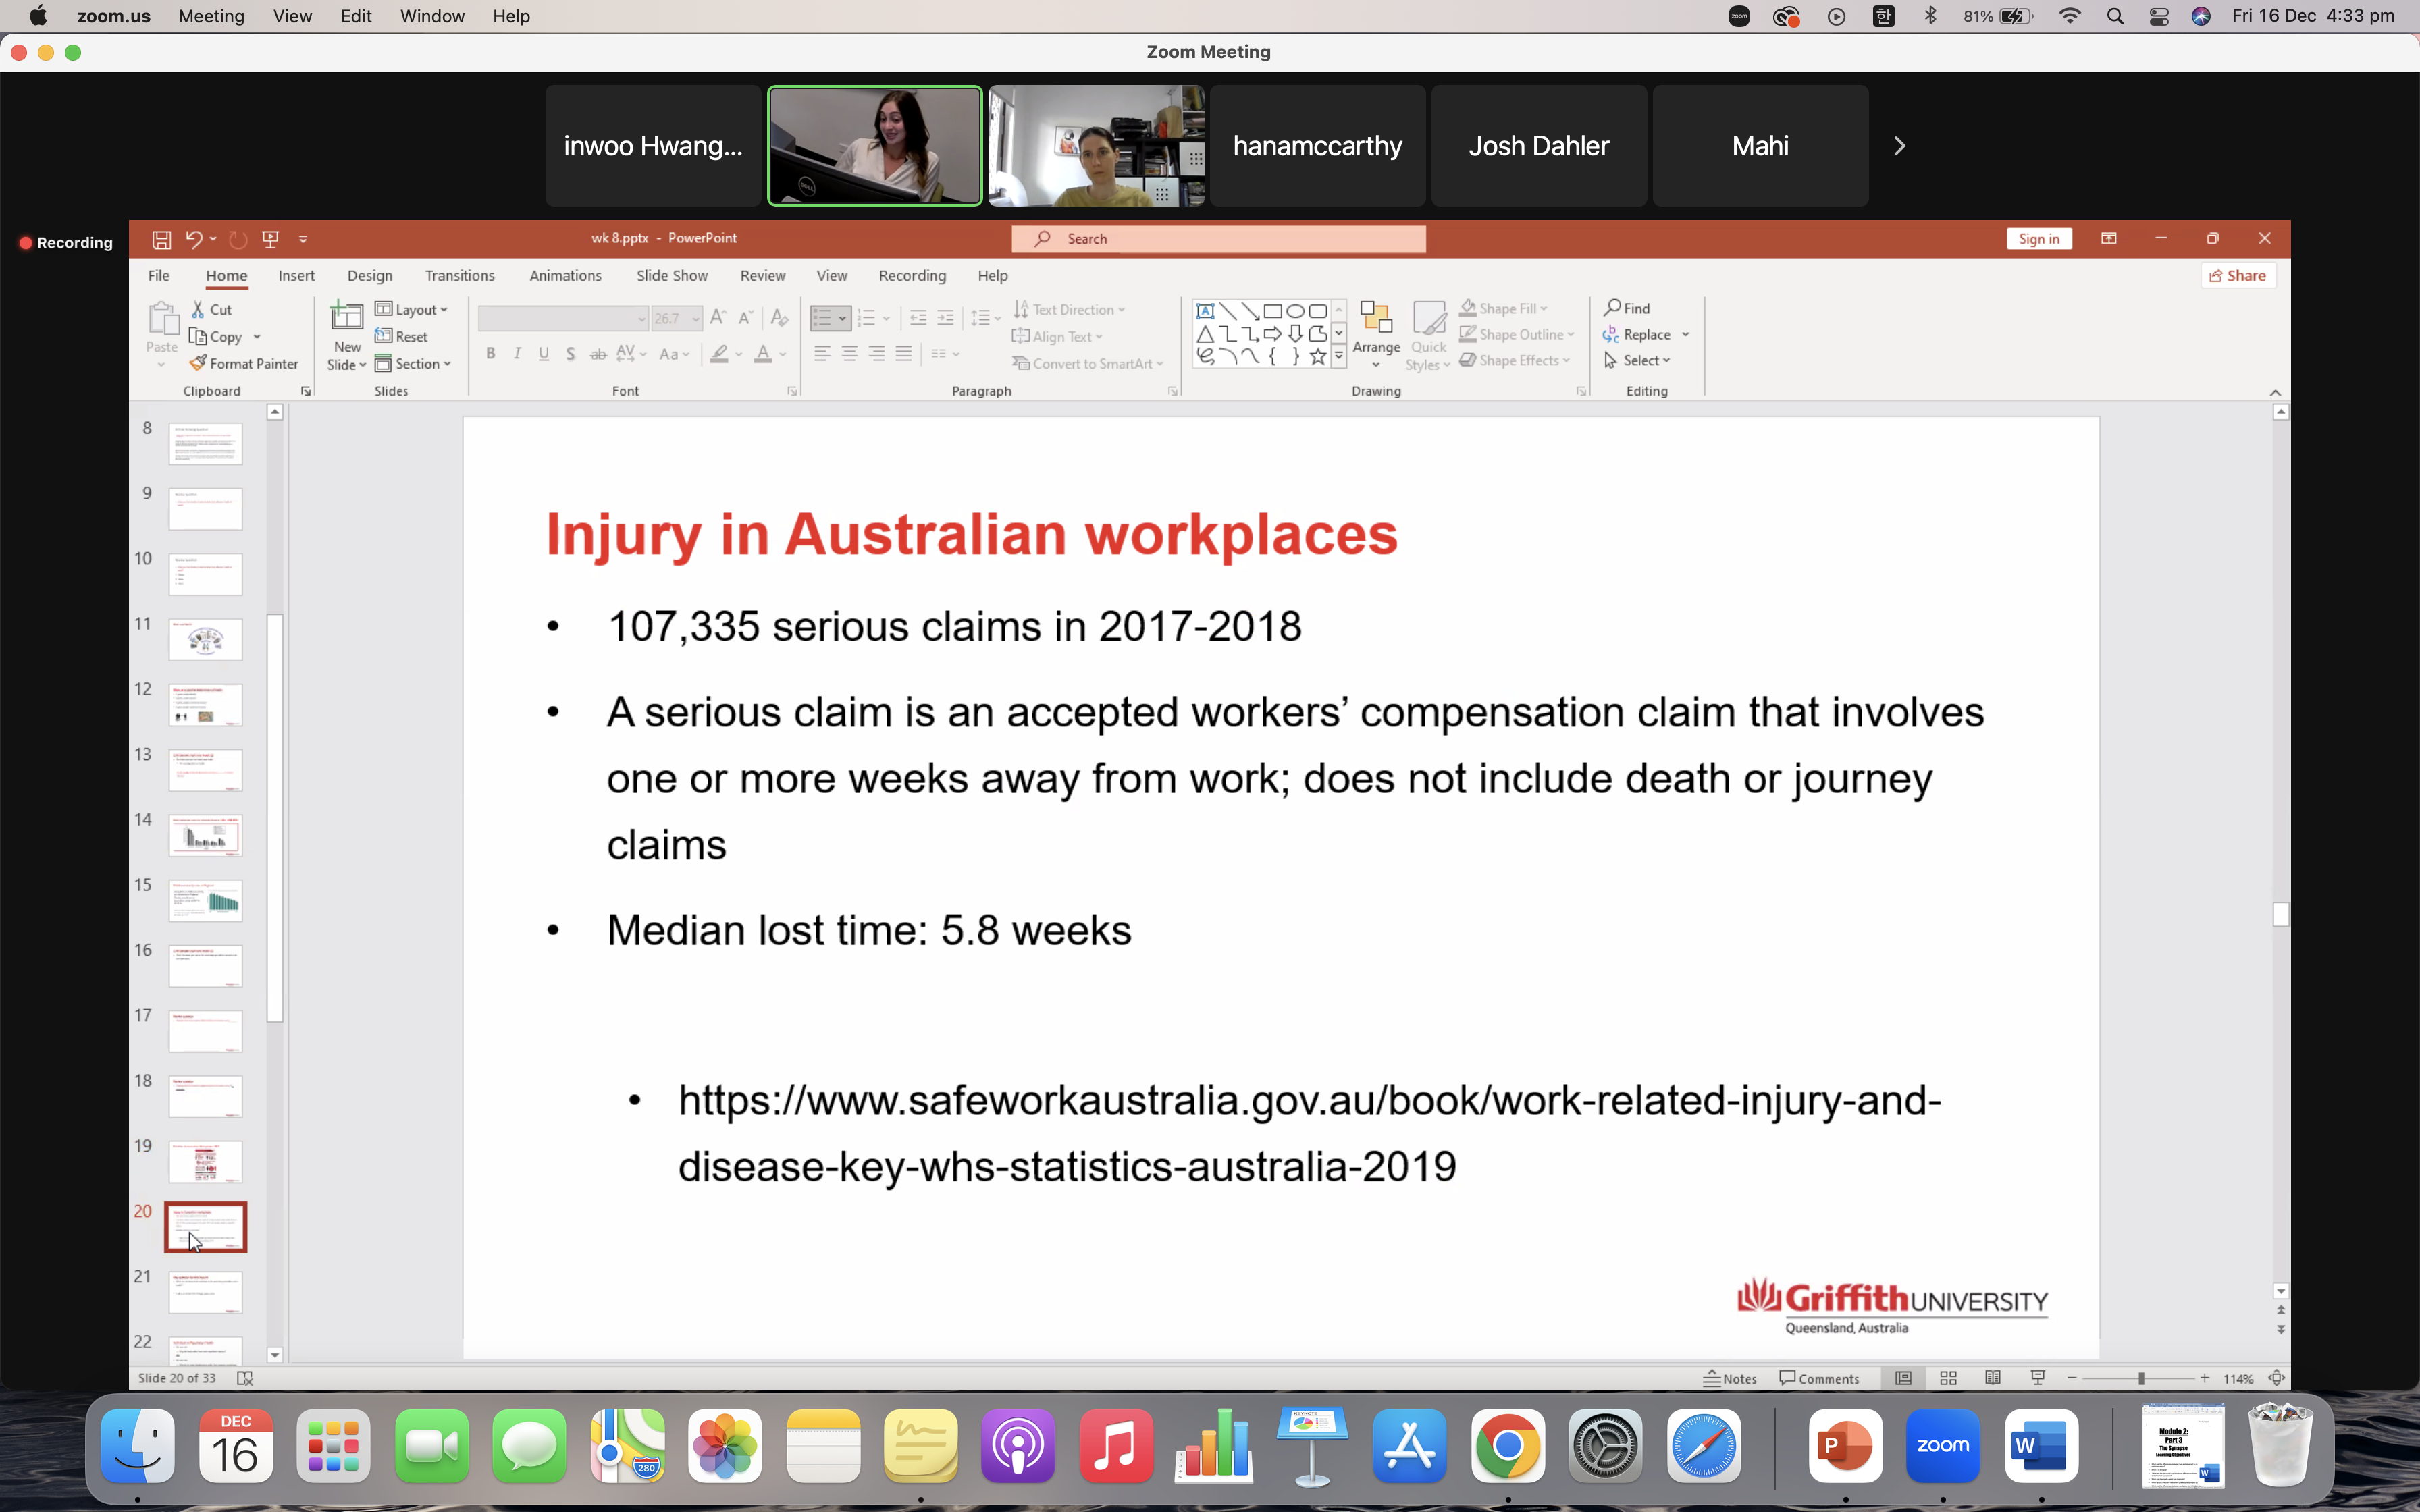2420x1512 pixels.
Task: Click Clear All Formatting icon
Action: tap(780, 318)
